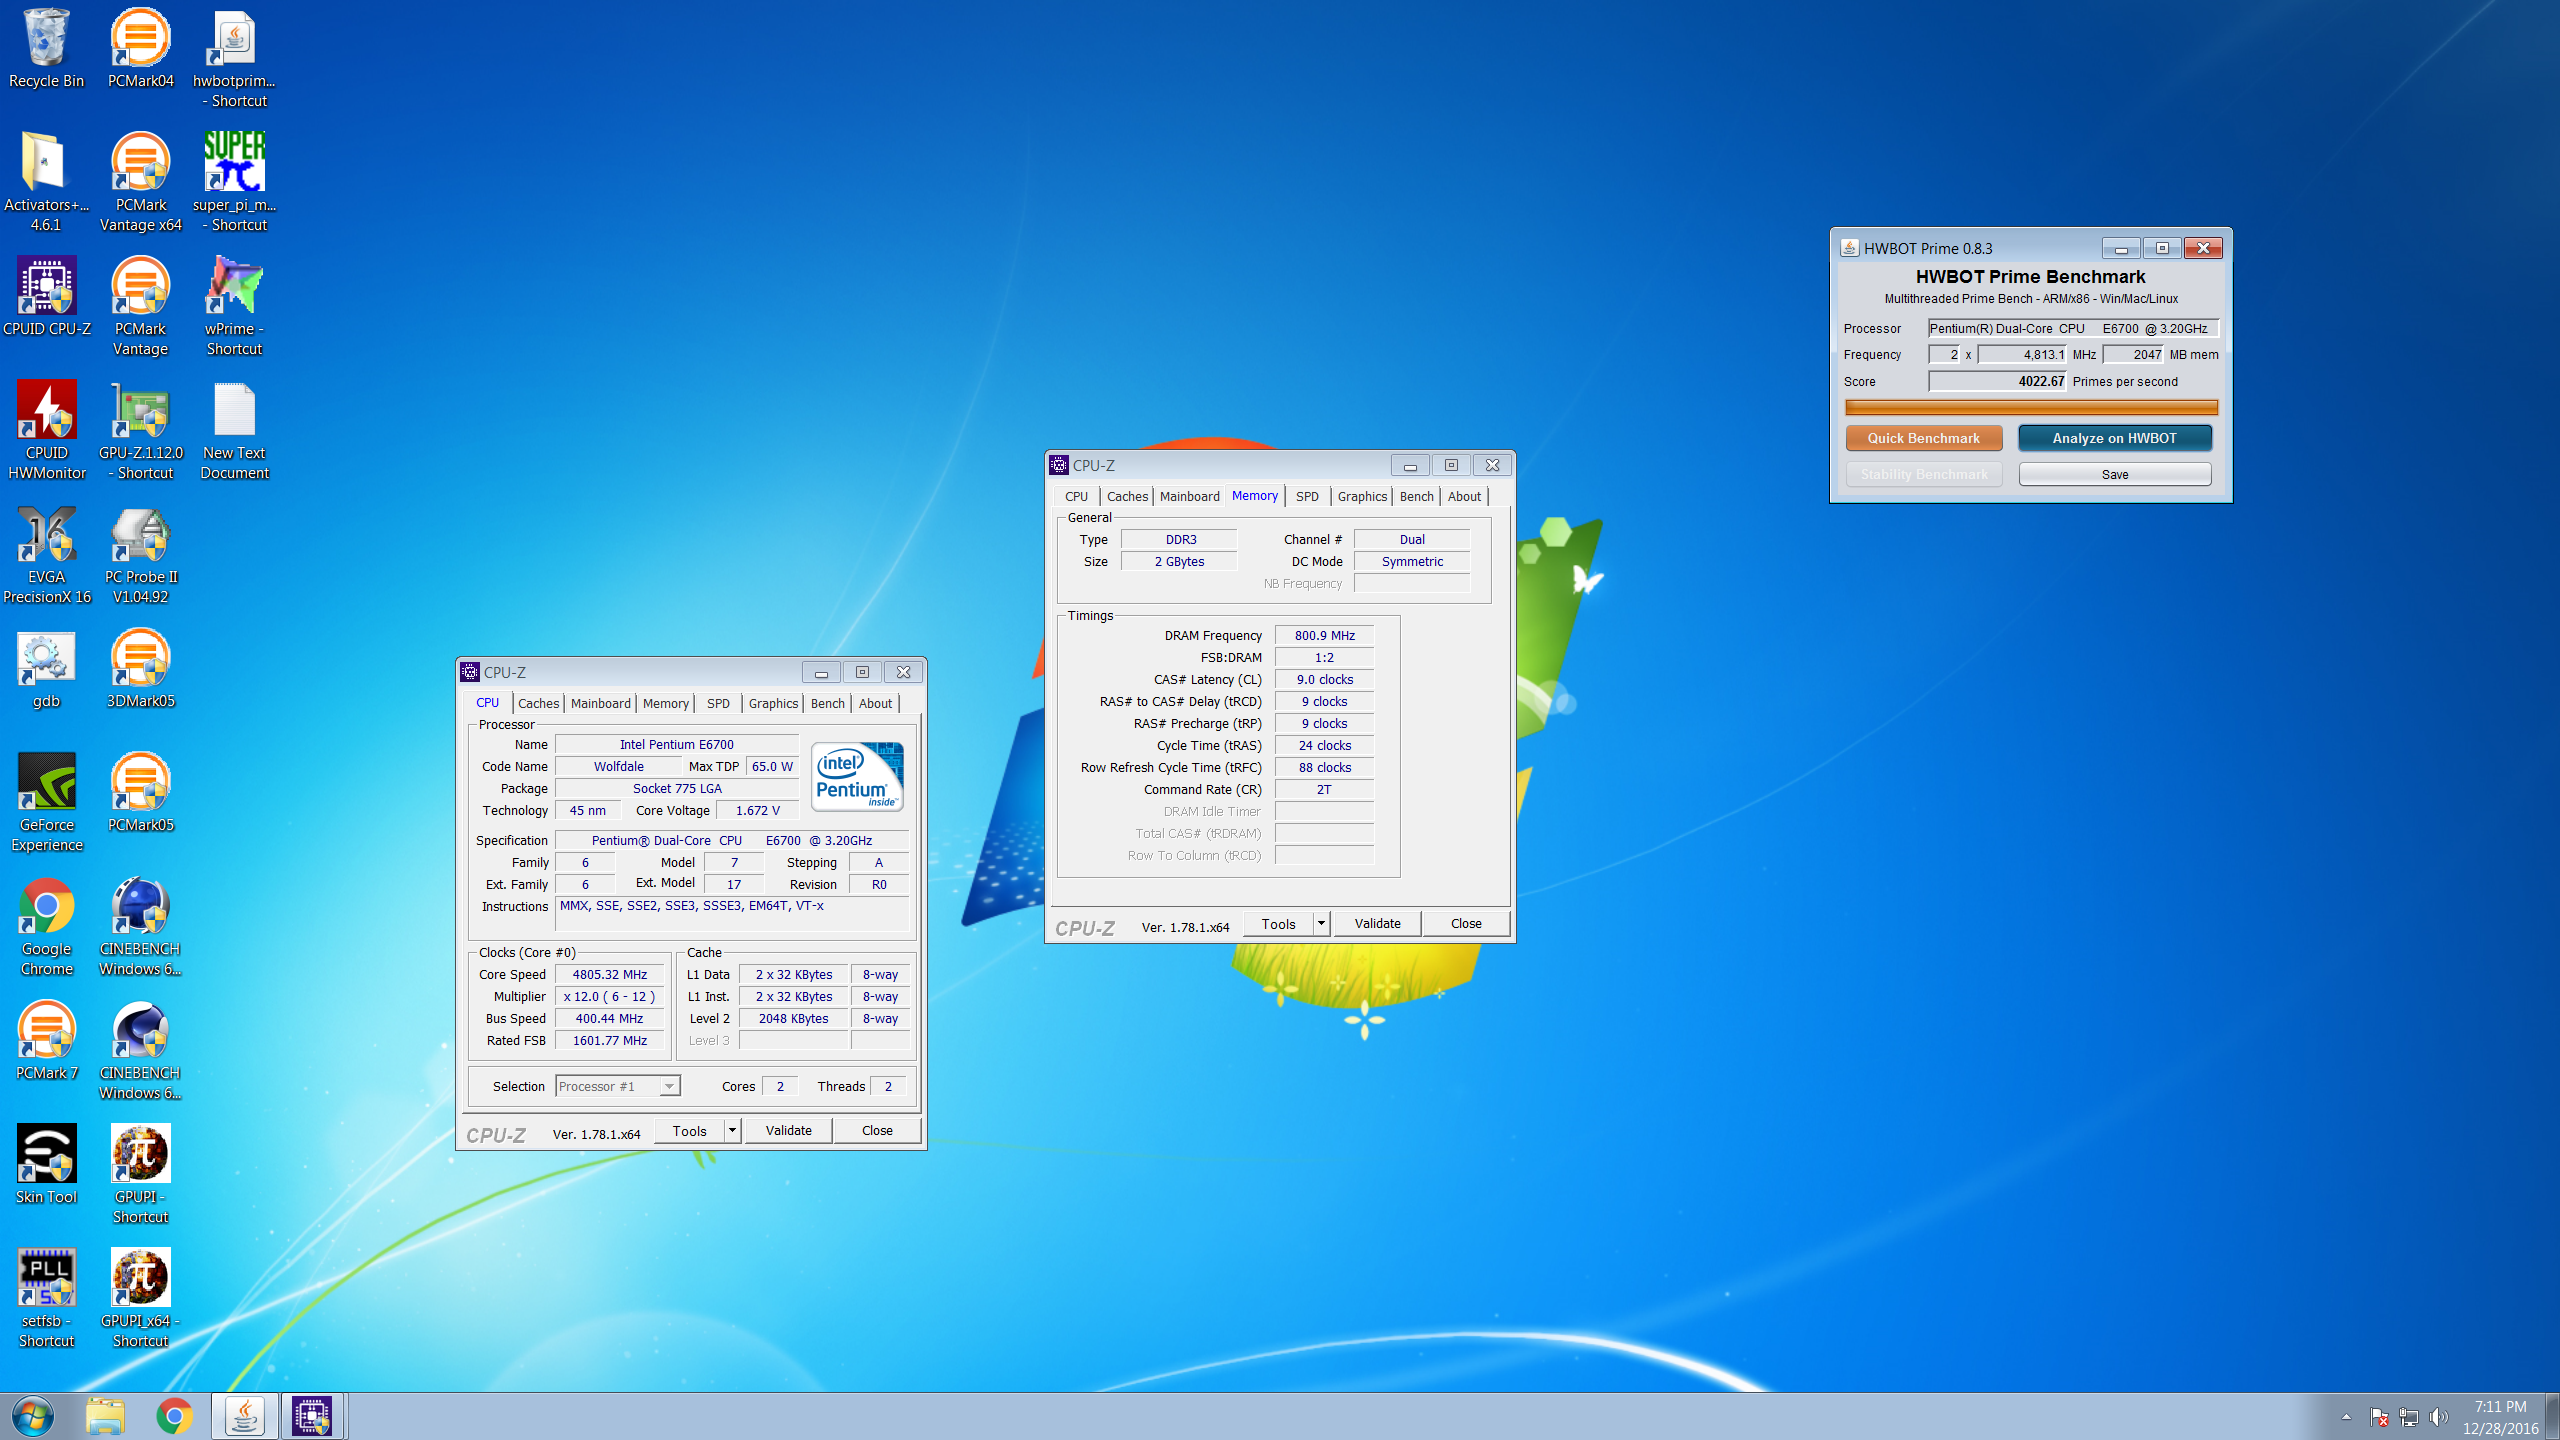Click Close button in Memory window
Screen dimensions: 2560x1440
click(1466, 923)
